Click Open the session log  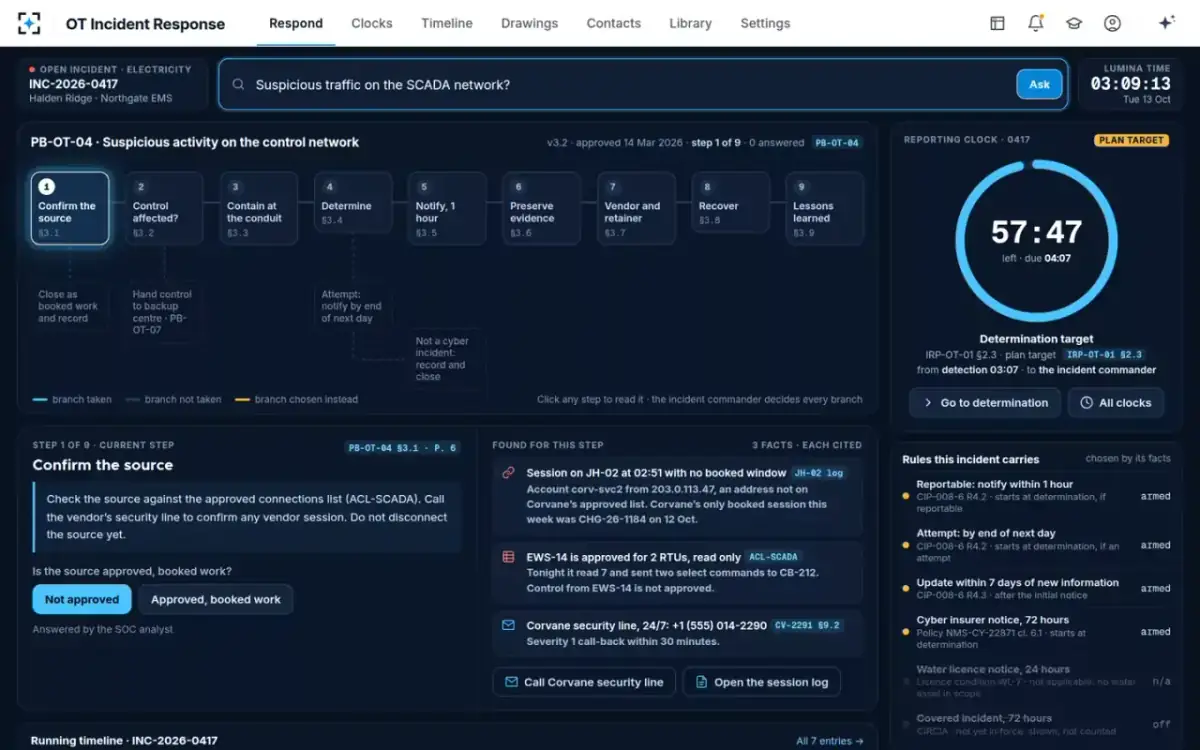[x=761, y=682]
